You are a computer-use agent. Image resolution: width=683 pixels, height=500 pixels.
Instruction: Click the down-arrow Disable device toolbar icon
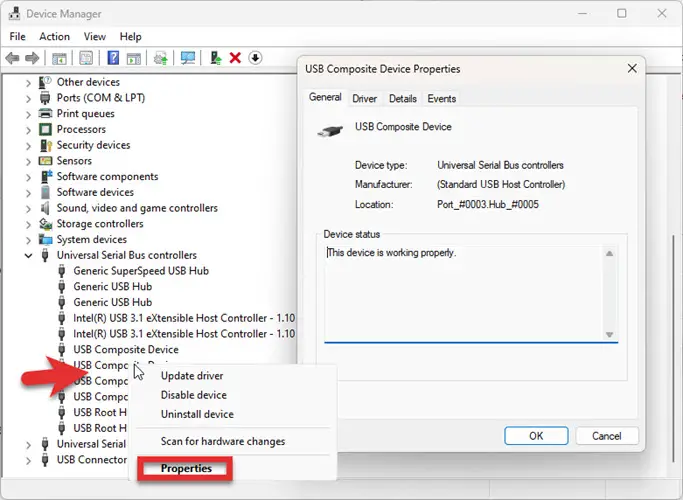point(255,58)
